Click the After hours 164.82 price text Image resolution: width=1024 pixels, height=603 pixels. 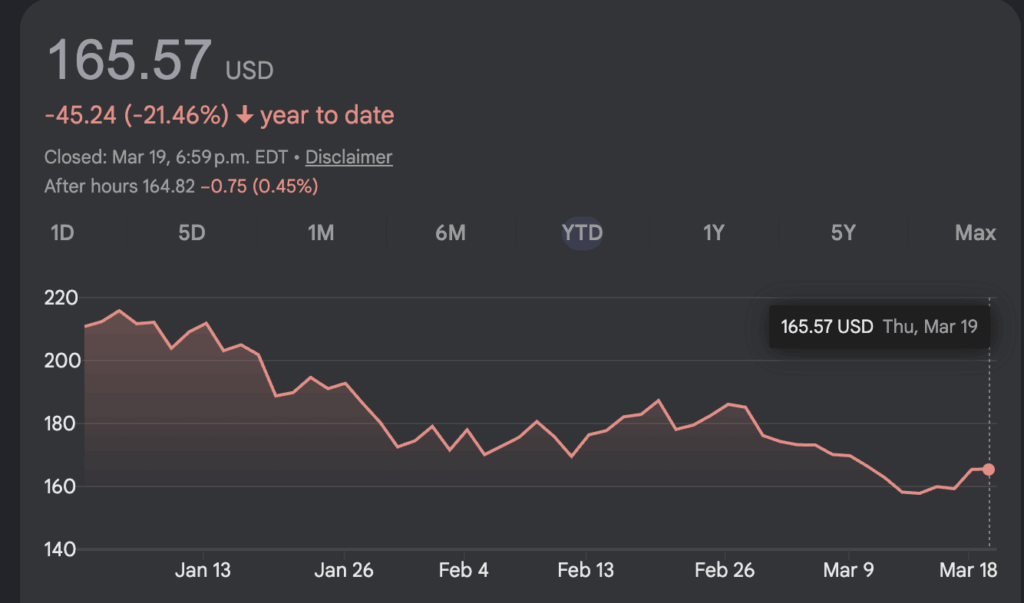point(120,186)
